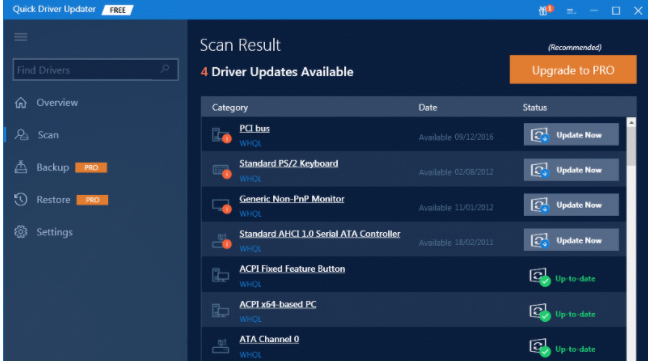The width and height of the screenshot is (648, 361).
Task: Update Now for Standard AHCI Serial ATA Controller
Action: (x=571, y=240)
